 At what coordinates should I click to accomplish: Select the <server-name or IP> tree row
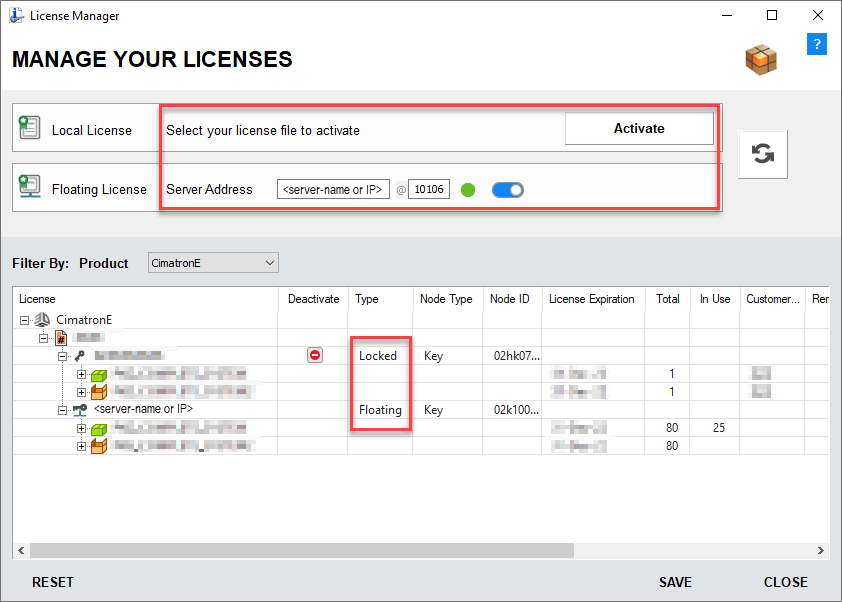[x=143, y=409]
